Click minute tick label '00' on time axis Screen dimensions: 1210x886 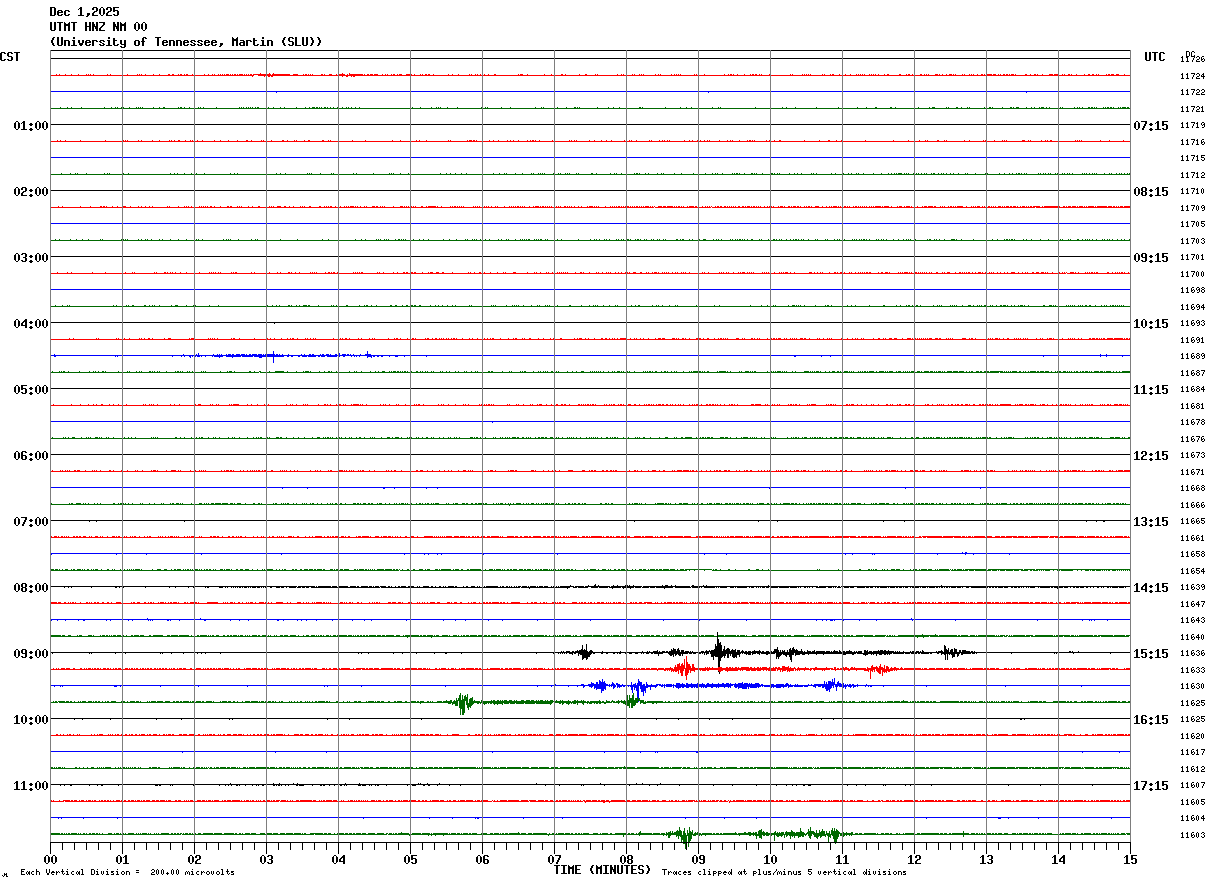[x=50, y=860]
